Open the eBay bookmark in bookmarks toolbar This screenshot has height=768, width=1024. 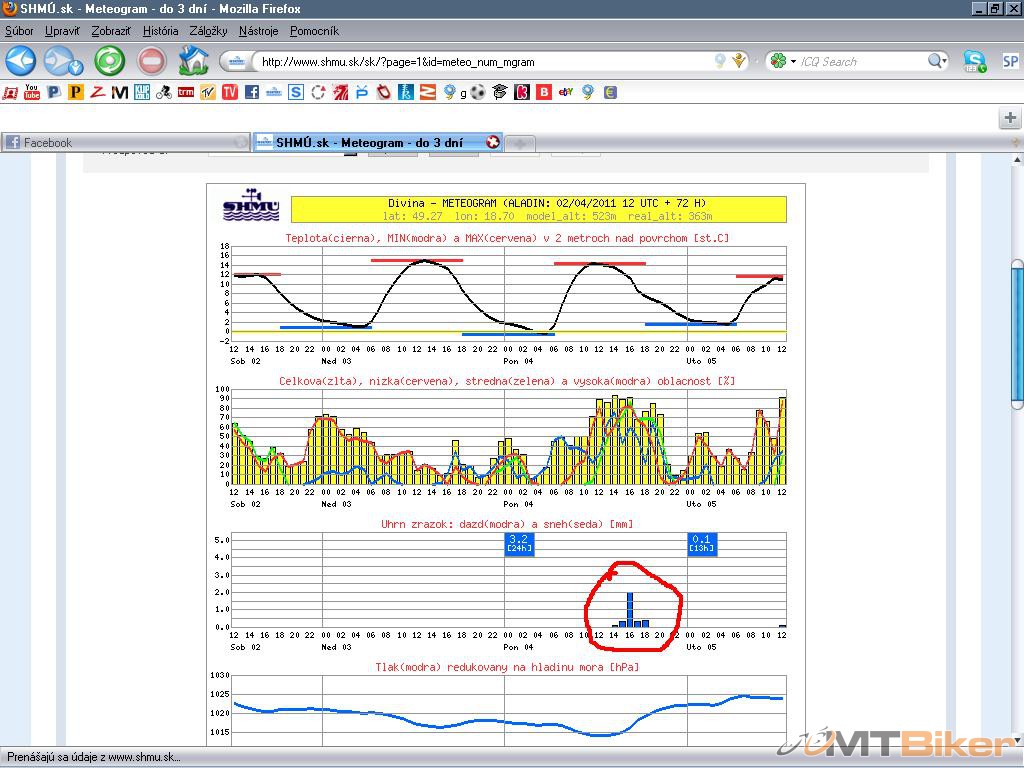pyautogui.click(x=565, y=92)
